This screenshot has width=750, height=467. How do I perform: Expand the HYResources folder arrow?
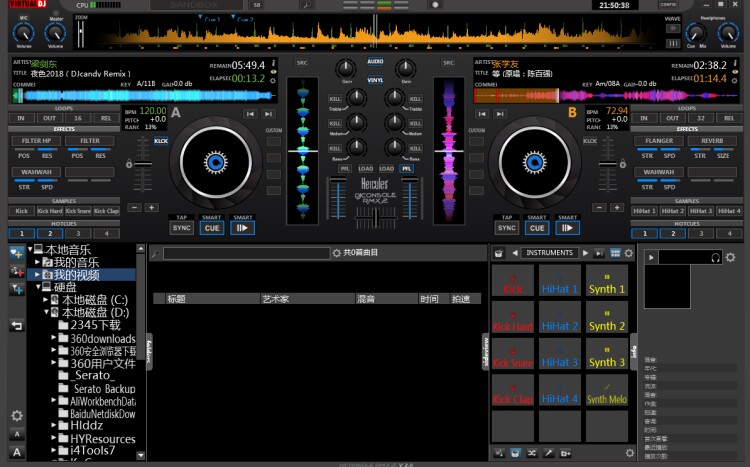pos(54,437)
